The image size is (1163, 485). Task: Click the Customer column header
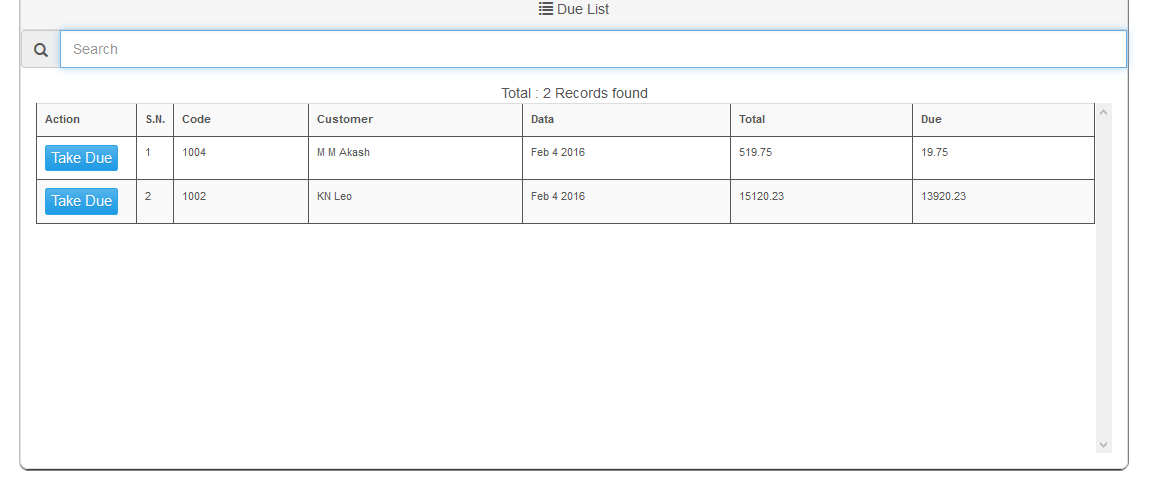344,119
